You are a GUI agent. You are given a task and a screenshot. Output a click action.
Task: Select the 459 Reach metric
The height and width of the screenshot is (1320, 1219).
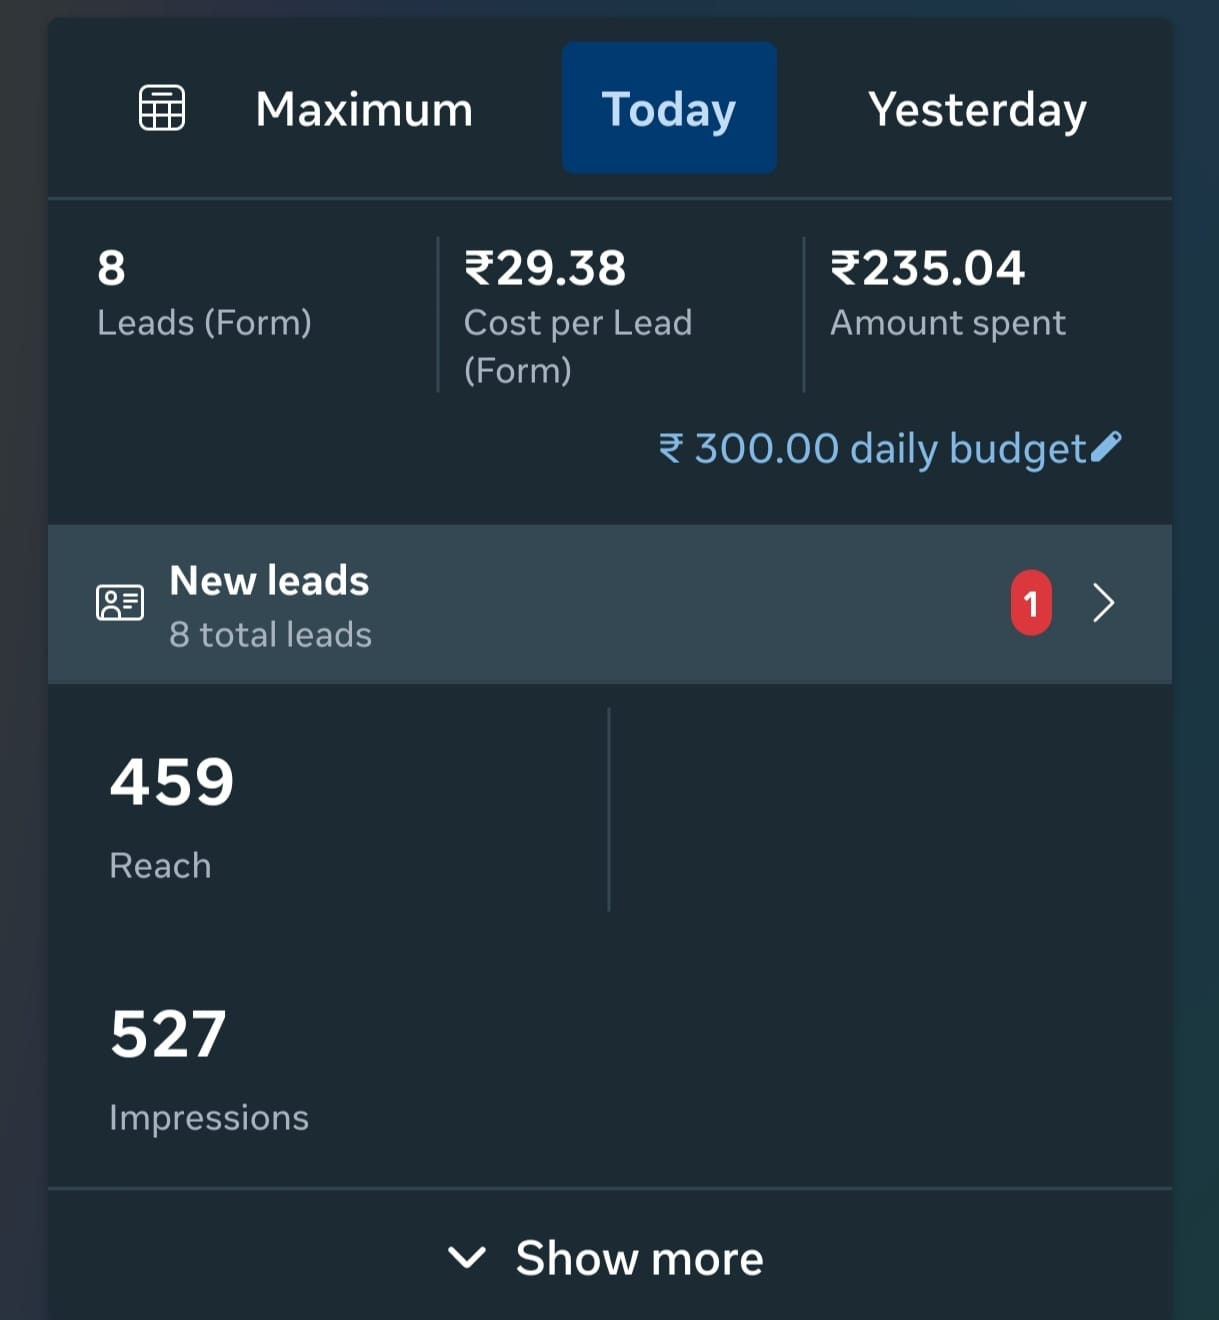(x=171, y=782)
